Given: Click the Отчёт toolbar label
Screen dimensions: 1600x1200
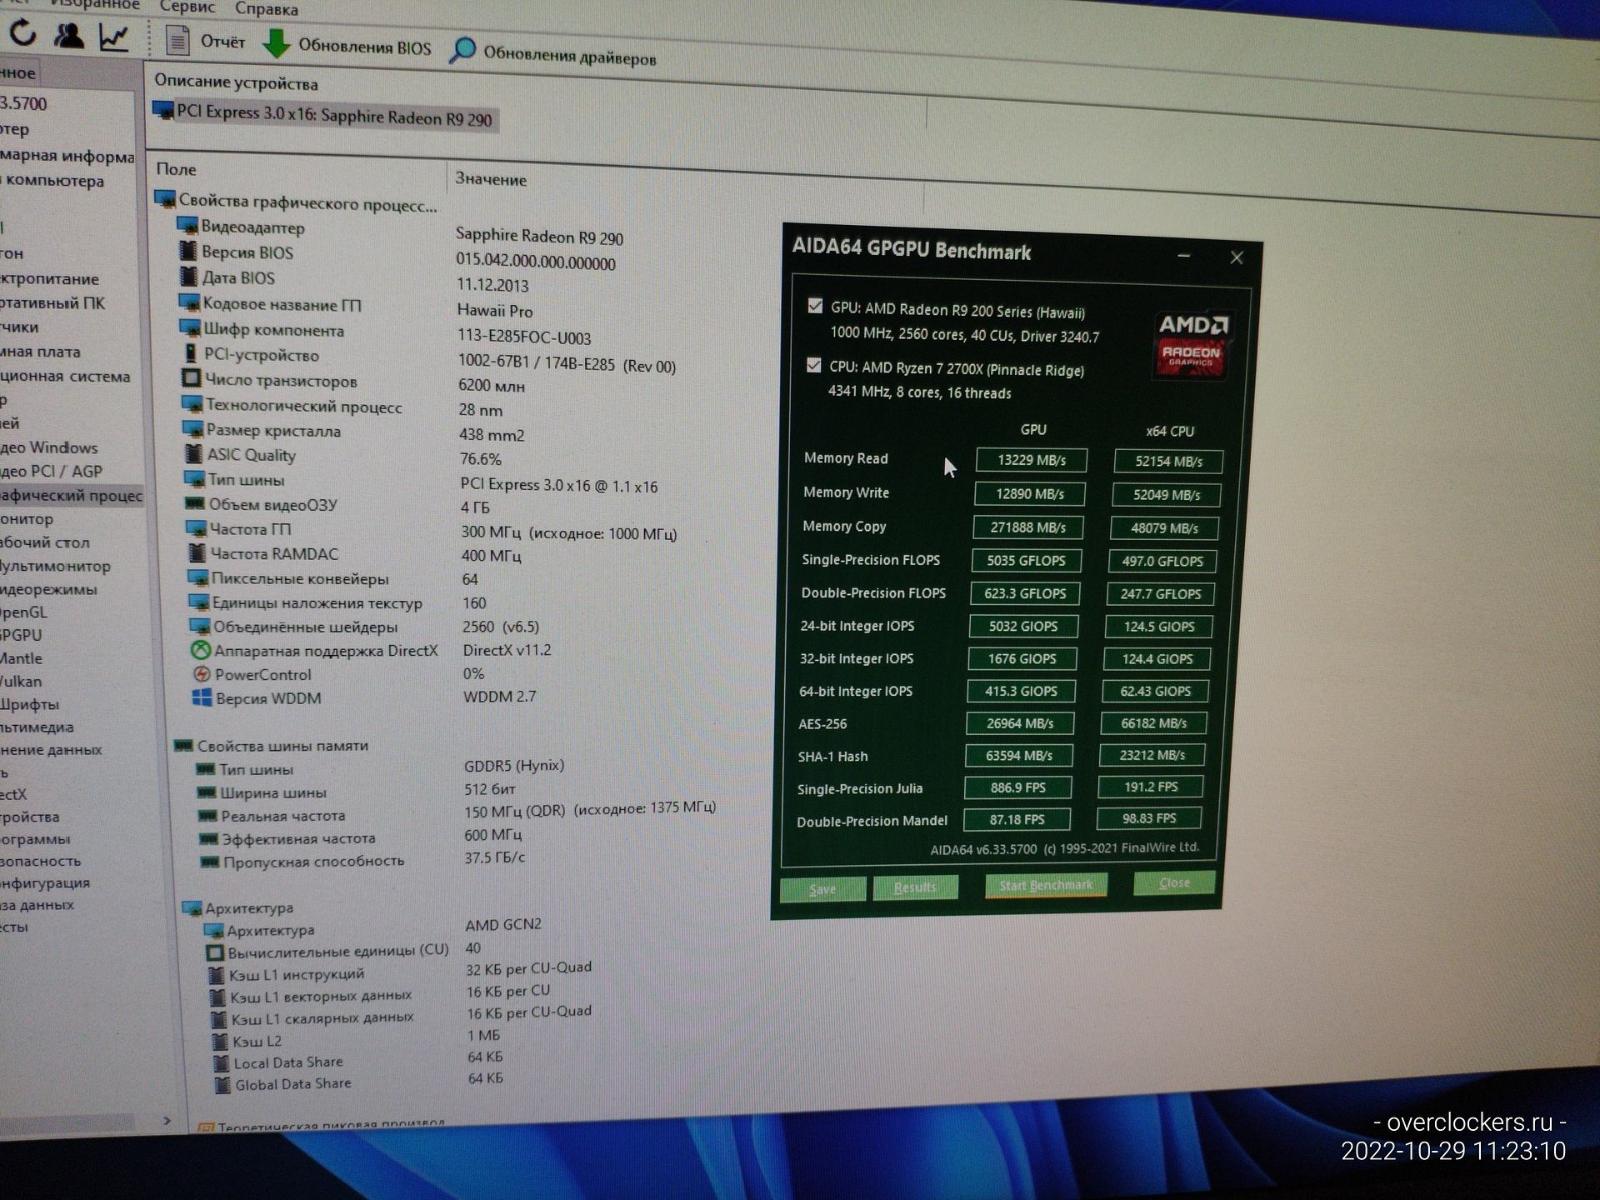Looking at the screenshot, I should point(223,41).
